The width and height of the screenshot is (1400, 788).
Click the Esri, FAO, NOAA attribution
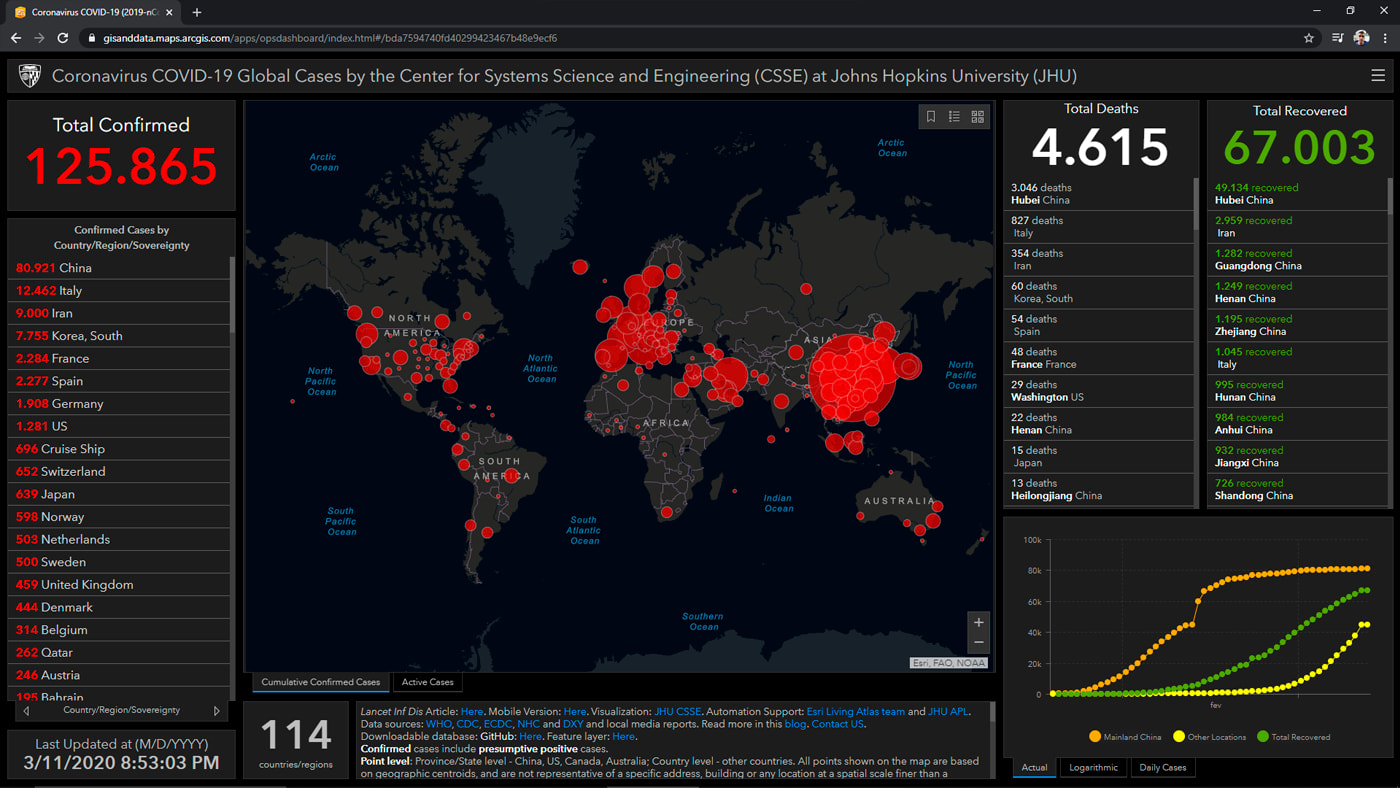point(949,663)
